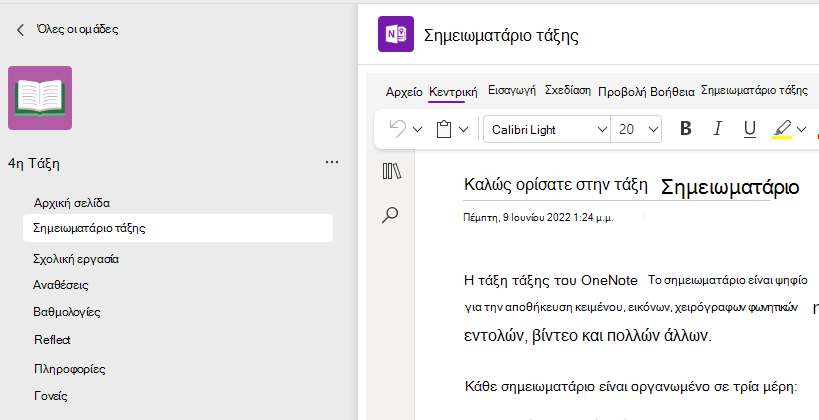Toggle Italic formatting
This screenshot has height=420, width=819.
point(718,129)
